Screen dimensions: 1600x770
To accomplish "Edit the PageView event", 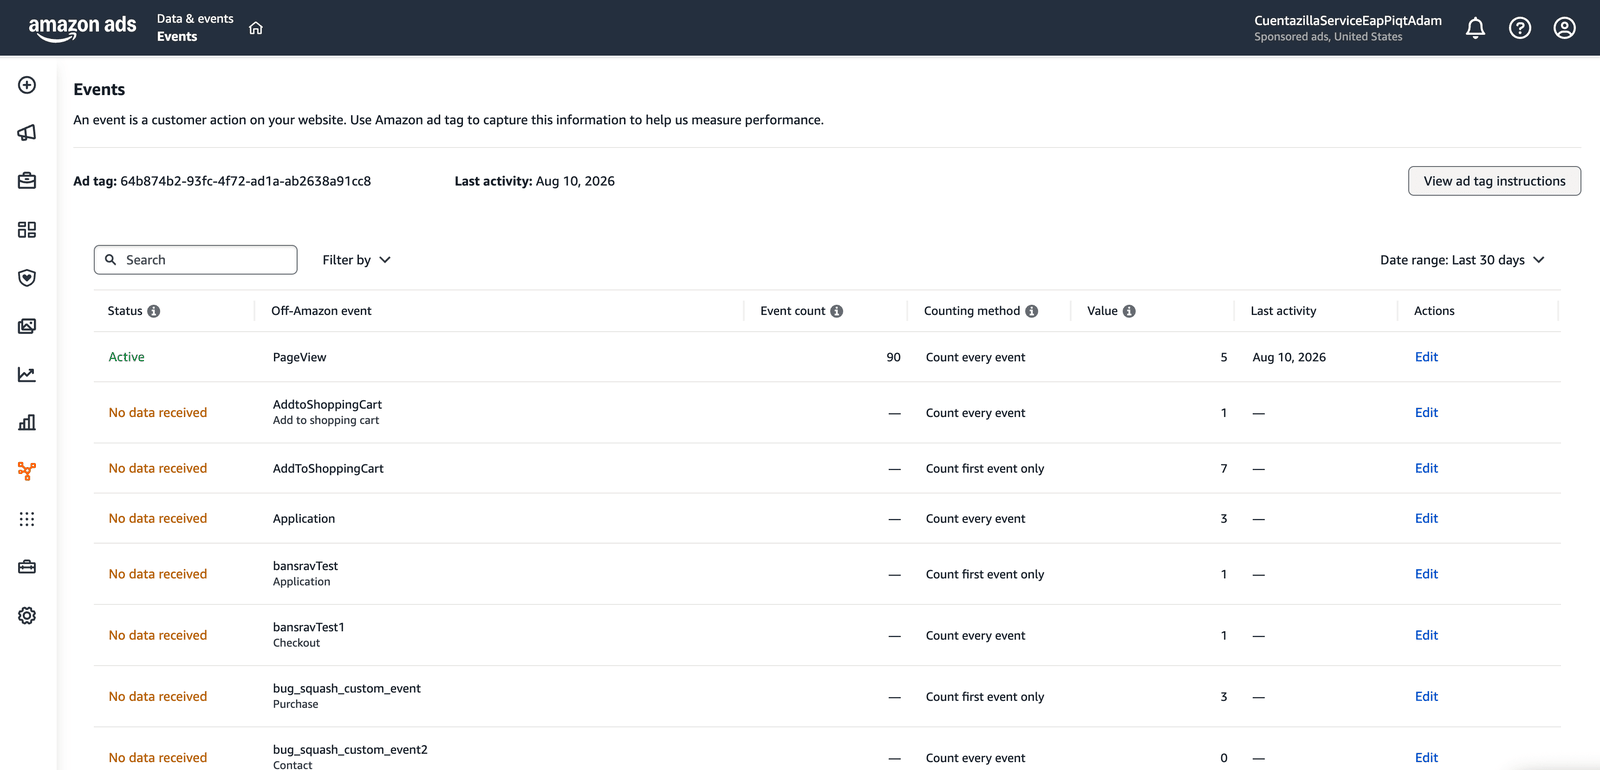I will pyautogui.click(x=1426, y=357).
